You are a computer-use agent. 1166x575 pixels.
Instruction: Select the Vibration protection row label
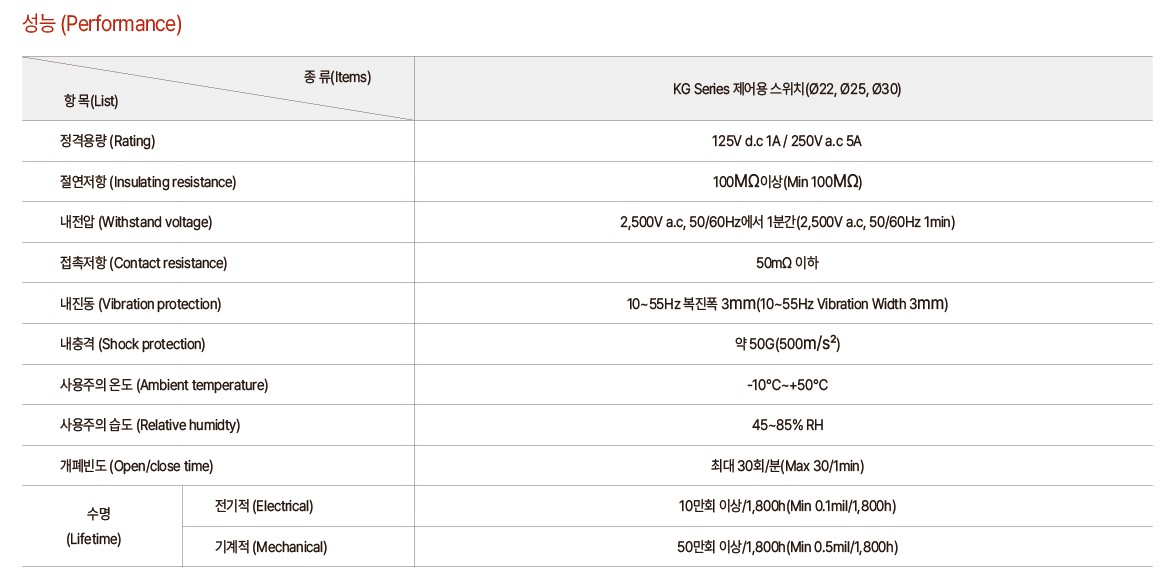140,303
